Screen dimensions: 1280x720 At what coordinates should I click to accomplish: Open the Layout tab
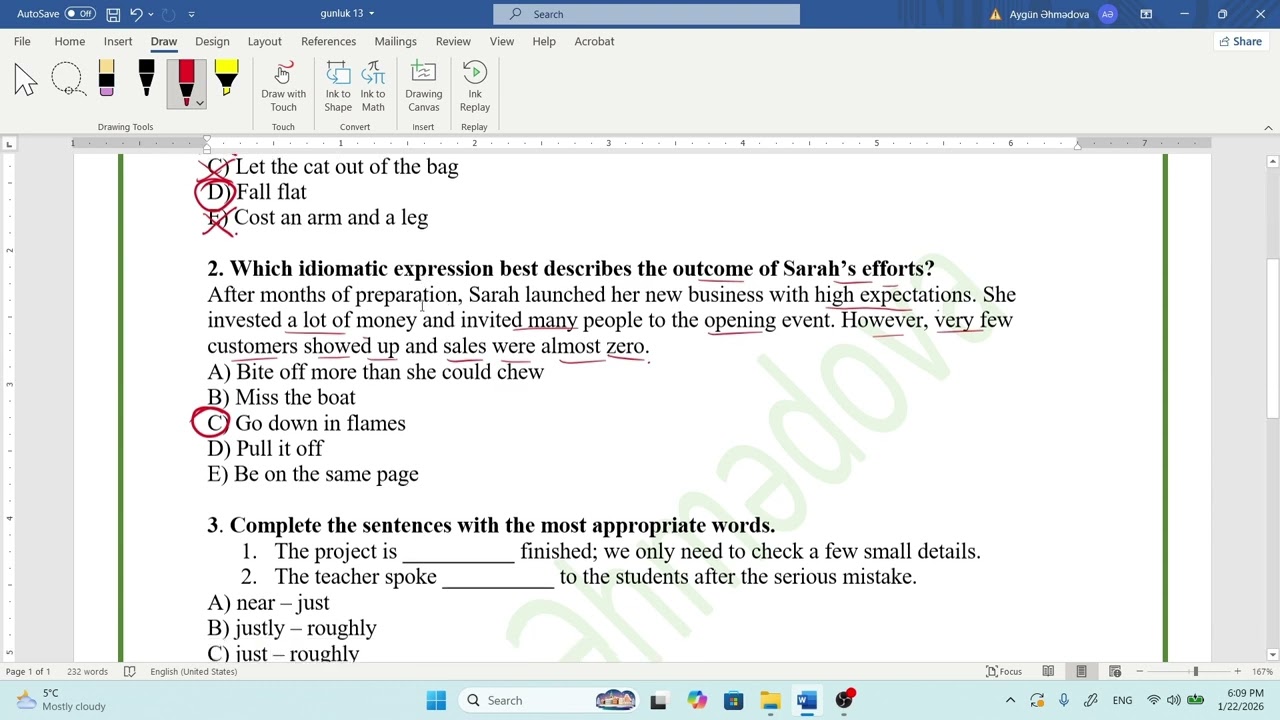pos(264,41)
